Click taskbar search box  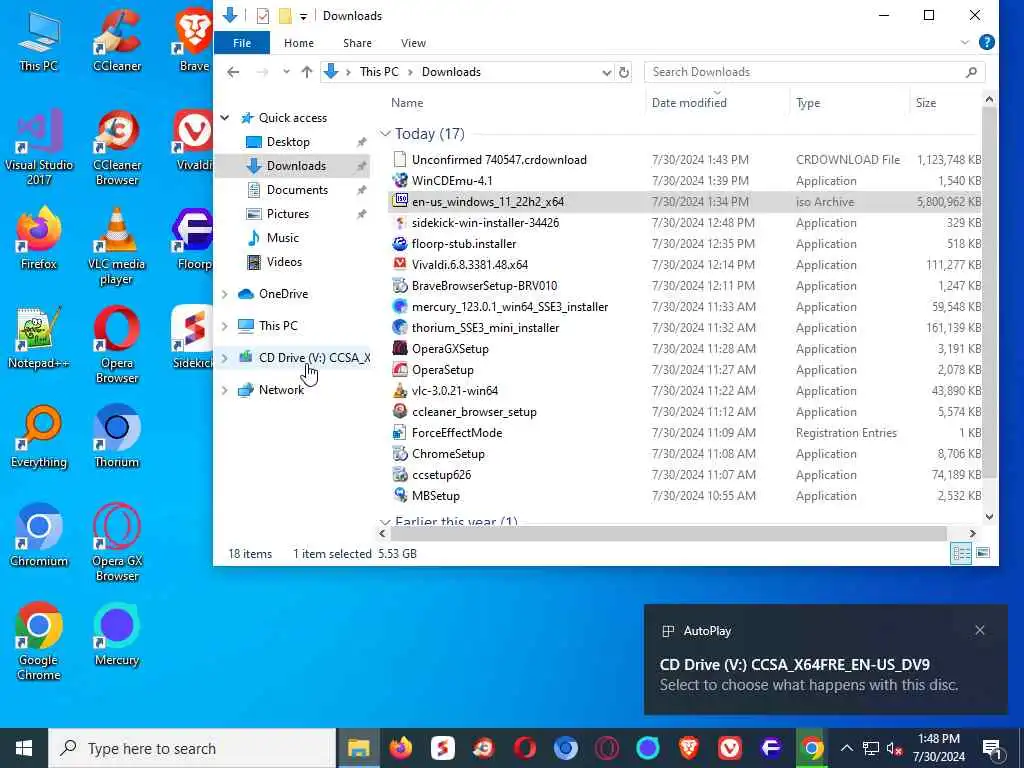pyautogui.click(x=193, y=748)
